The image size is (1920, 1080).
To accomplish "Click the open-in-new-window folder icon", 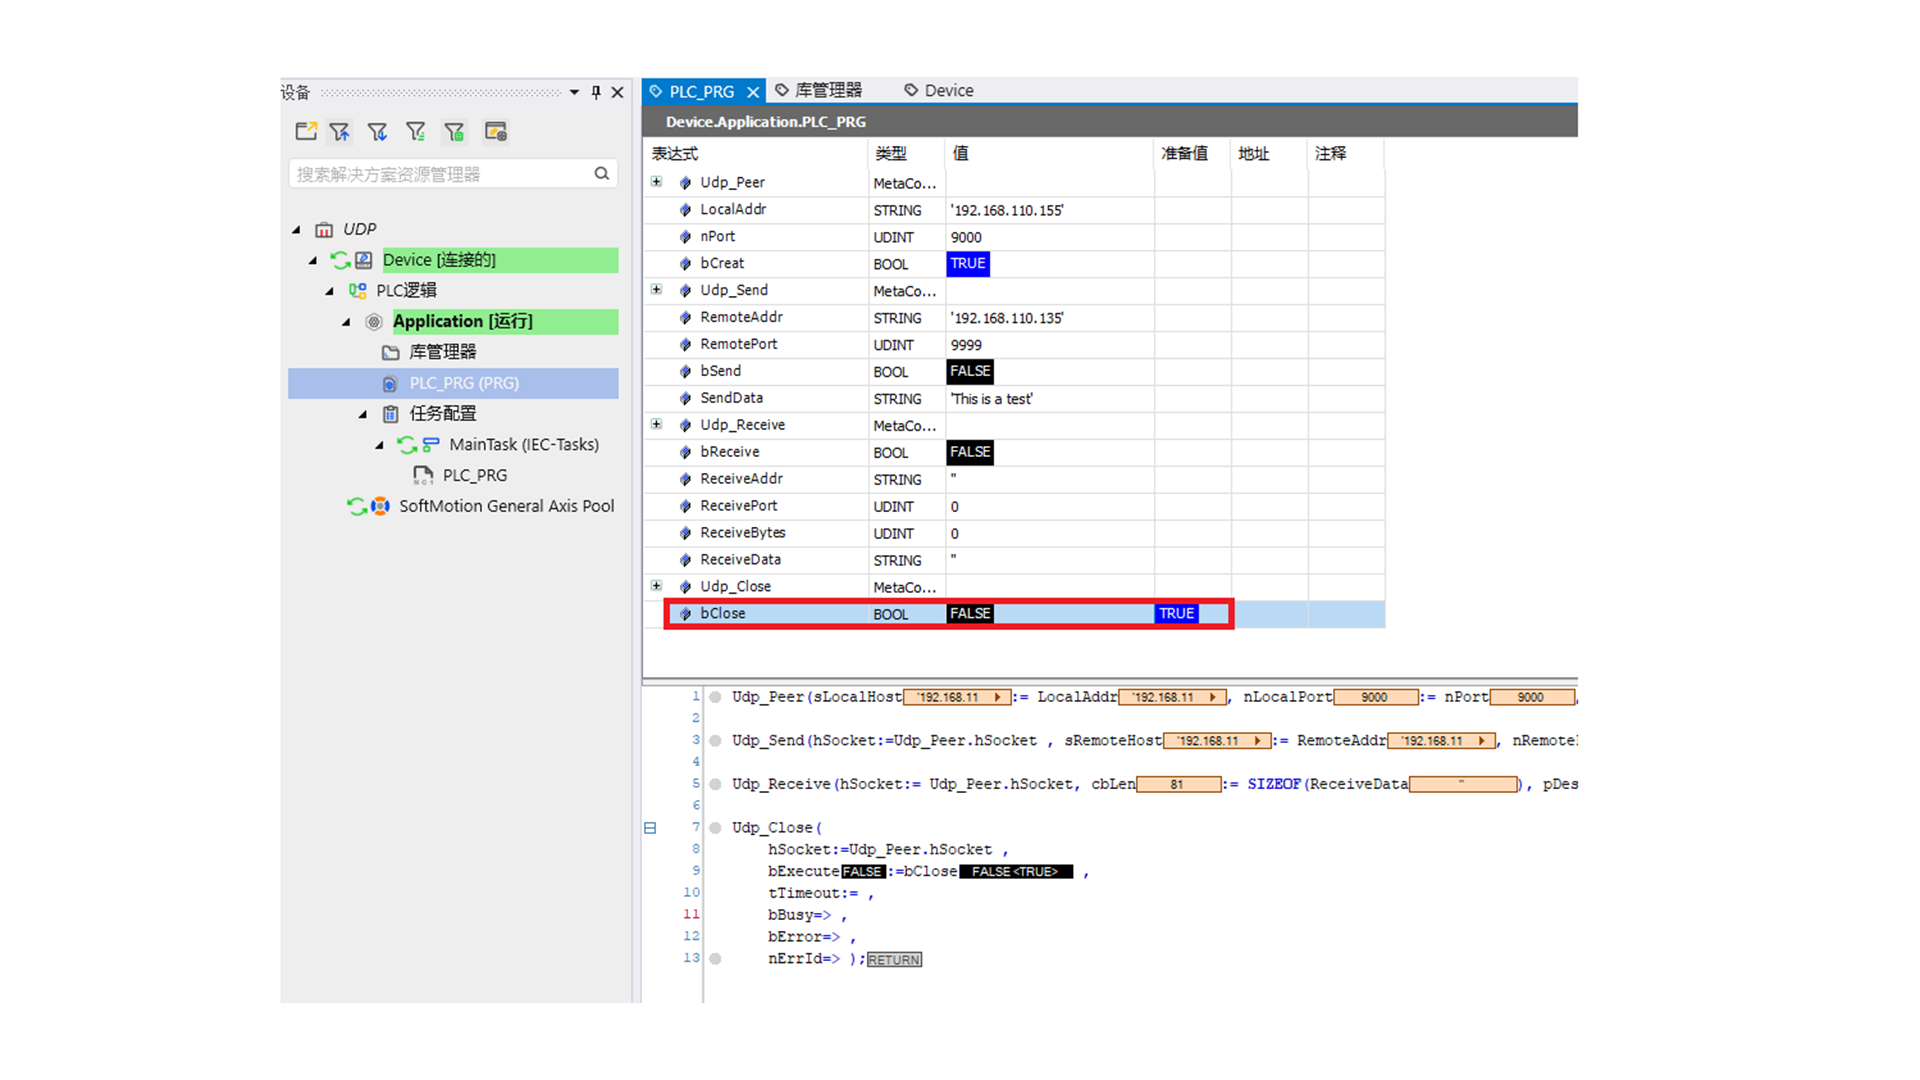I will tap(306, 132).
